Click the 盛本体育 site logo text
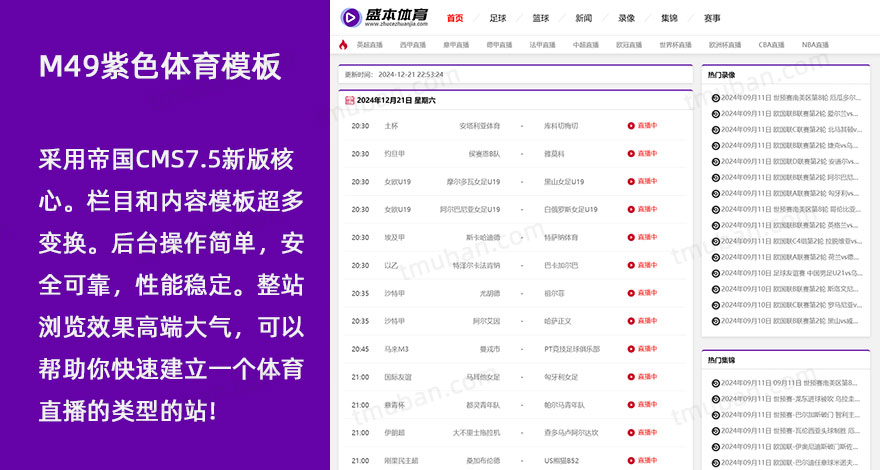 pos(396,17)
